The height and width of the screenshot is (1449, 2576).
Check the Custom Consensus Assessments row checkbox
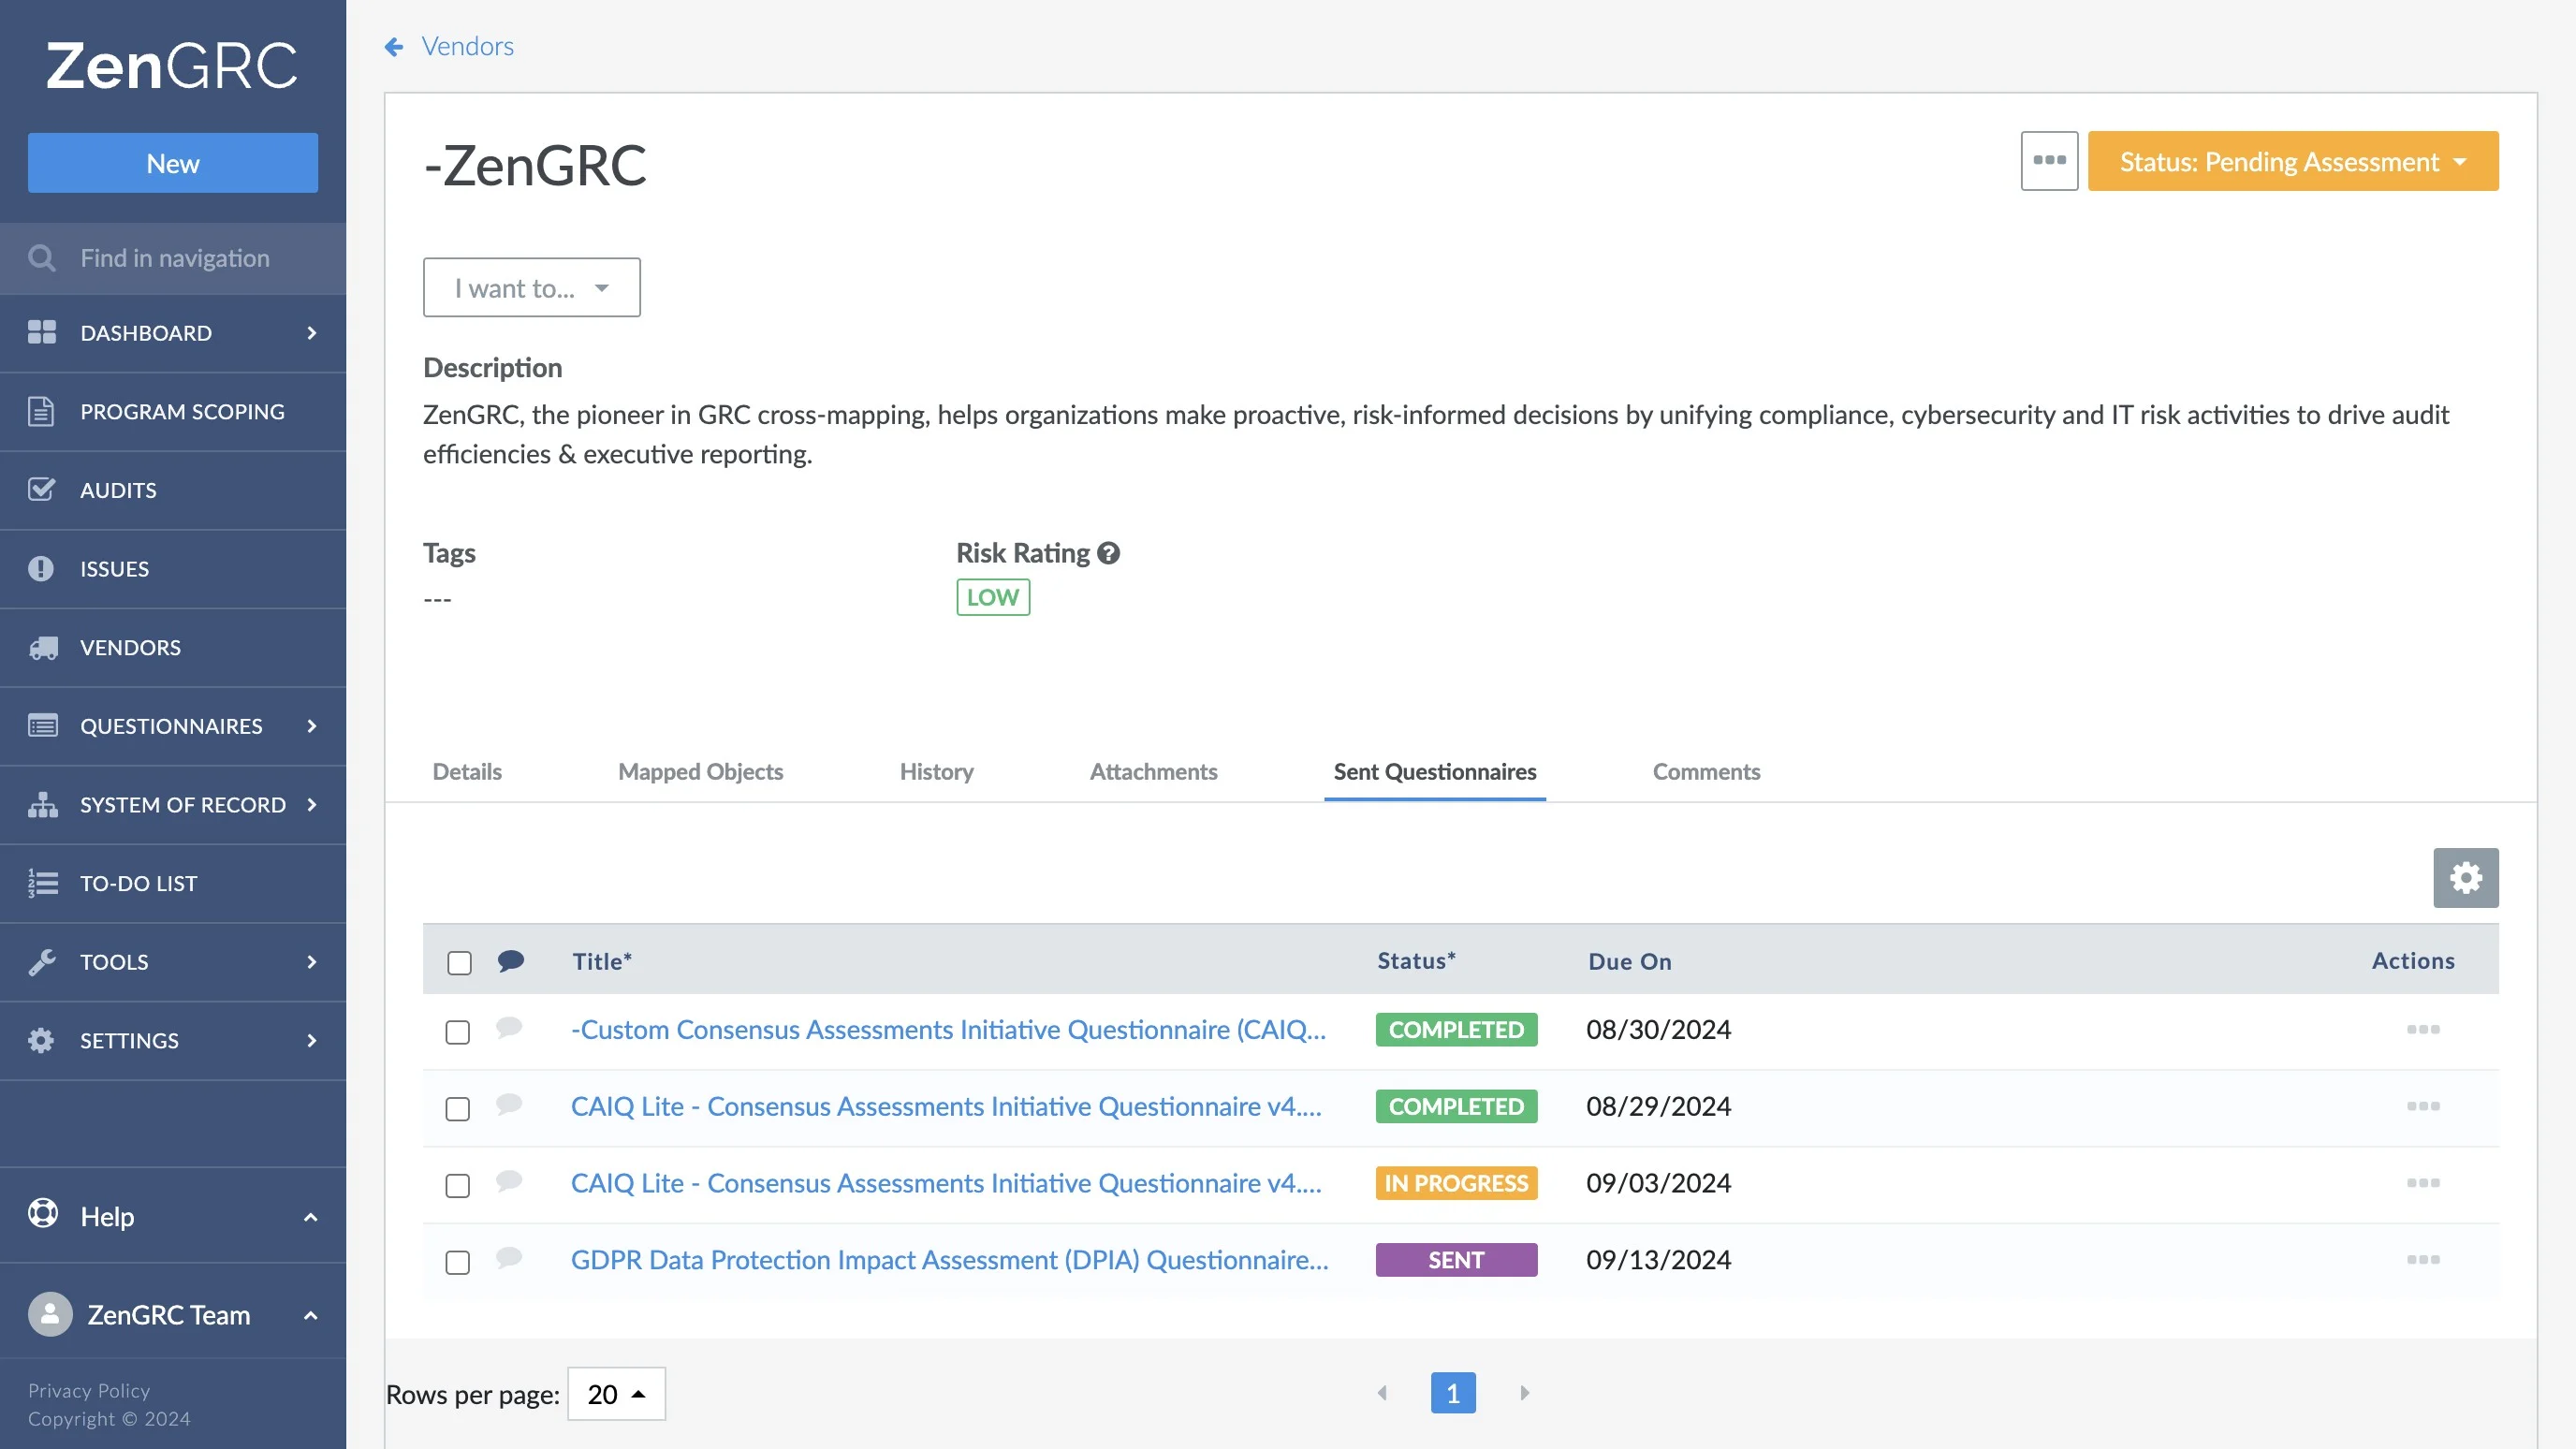pyautogui.click(x=457, y=1032)
